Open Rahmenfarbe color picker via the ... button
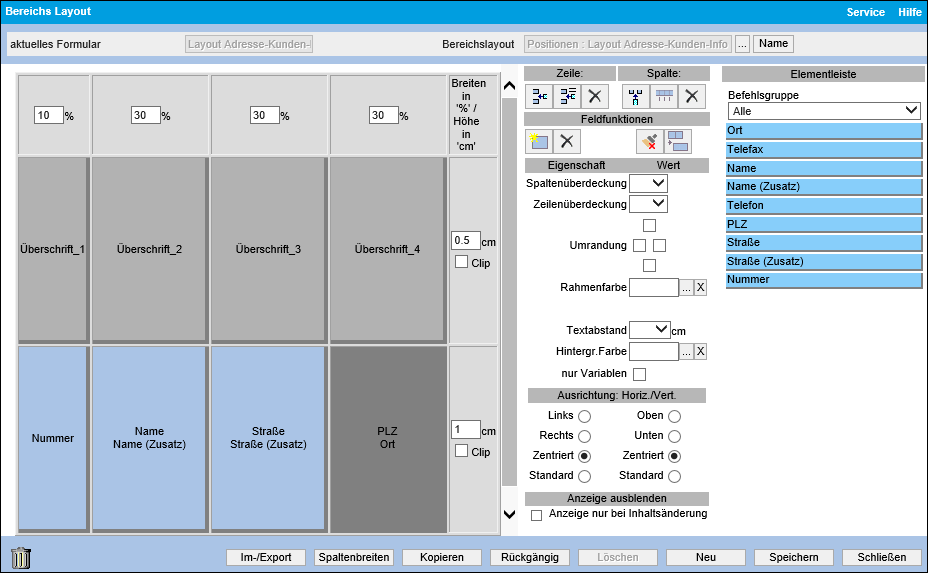 [686, 287]
